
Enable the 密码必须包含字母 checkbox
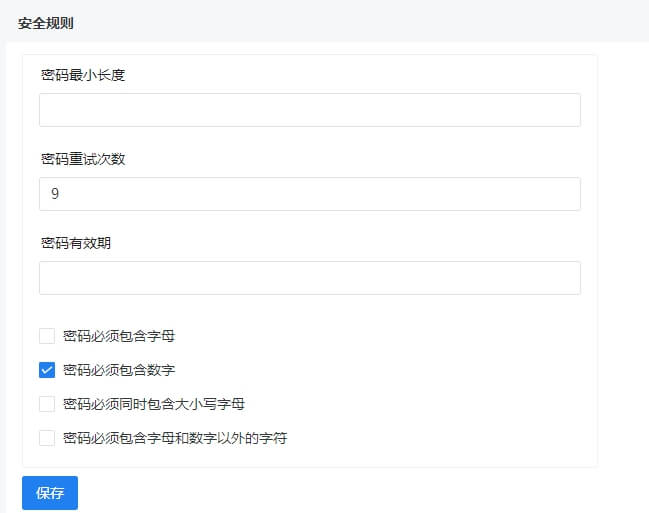coord(47,336)
